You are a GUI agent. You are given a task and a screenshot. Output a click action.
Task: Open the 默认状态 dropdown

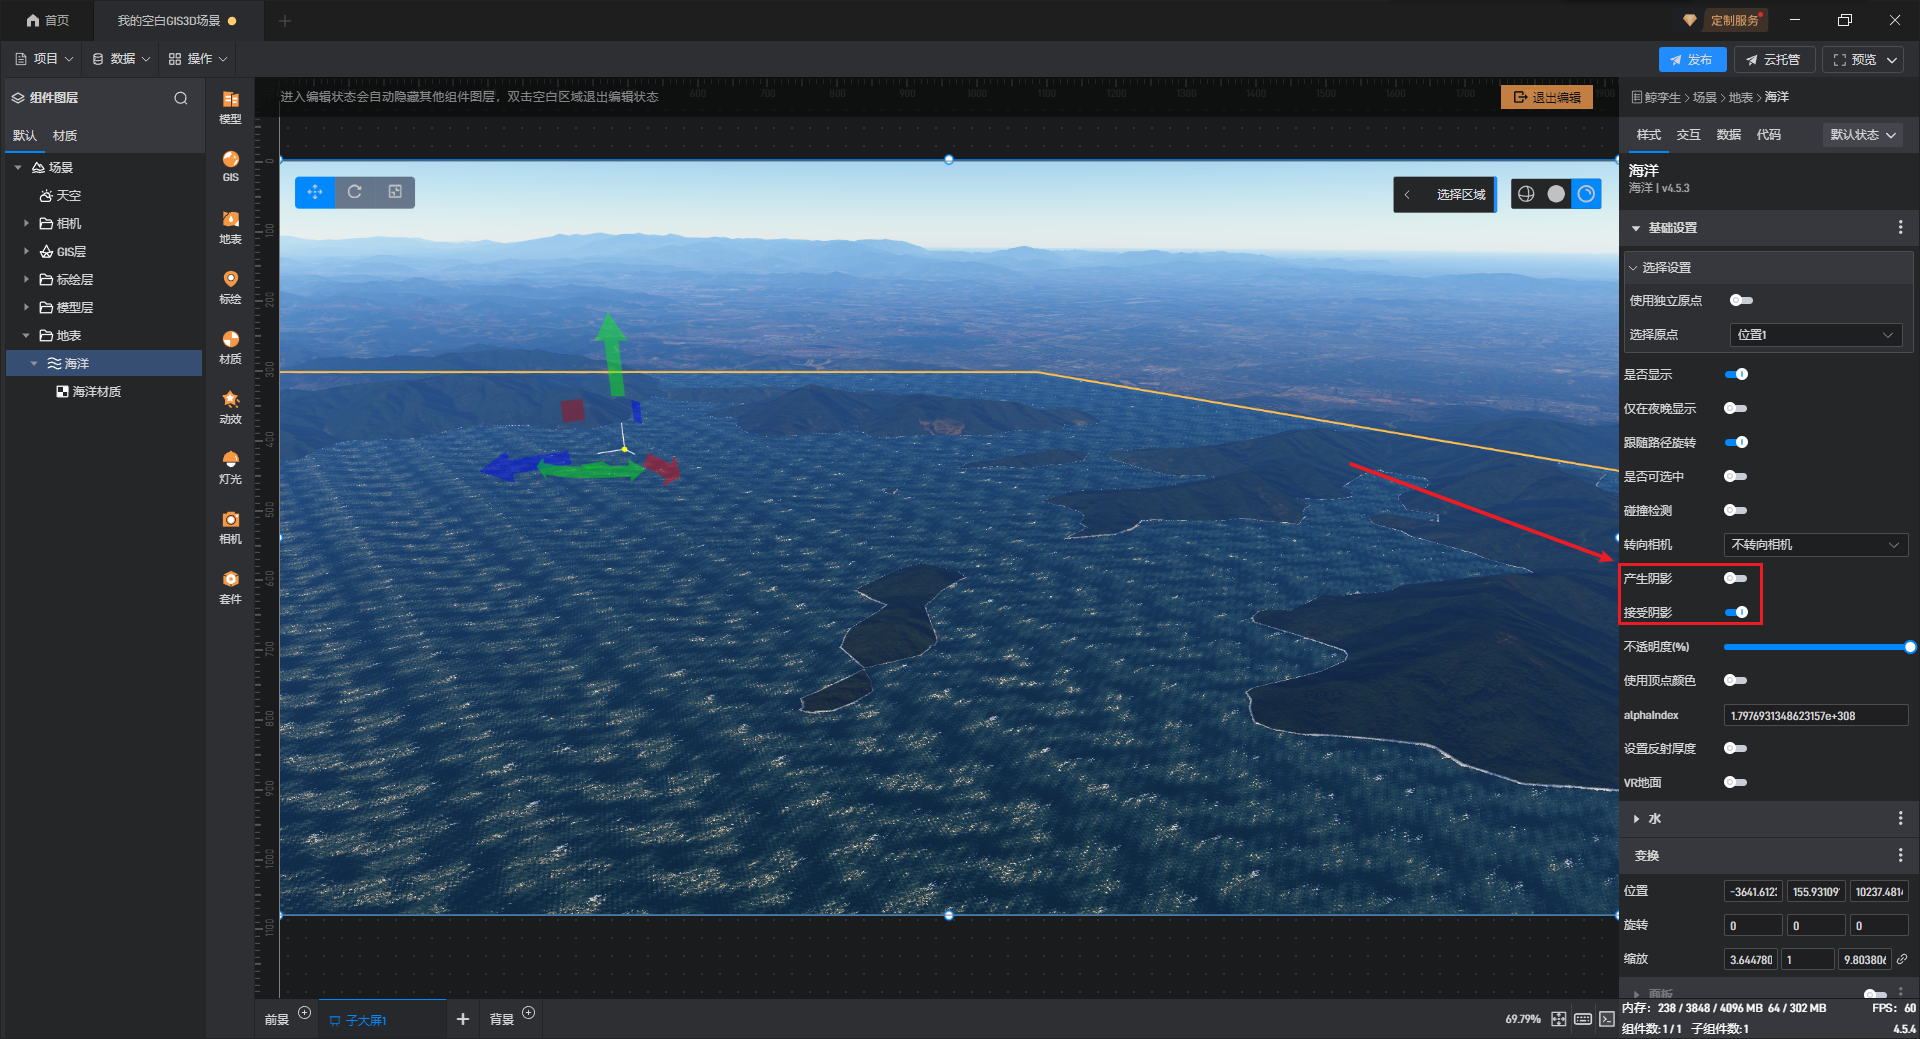(1863, 135)
